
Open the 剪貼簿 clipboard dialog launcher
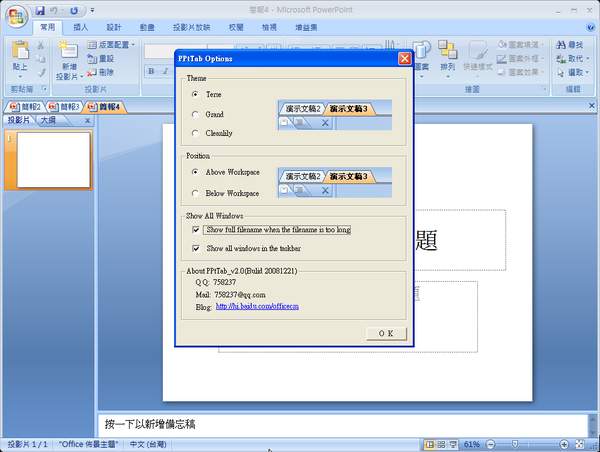coord(44,89)
